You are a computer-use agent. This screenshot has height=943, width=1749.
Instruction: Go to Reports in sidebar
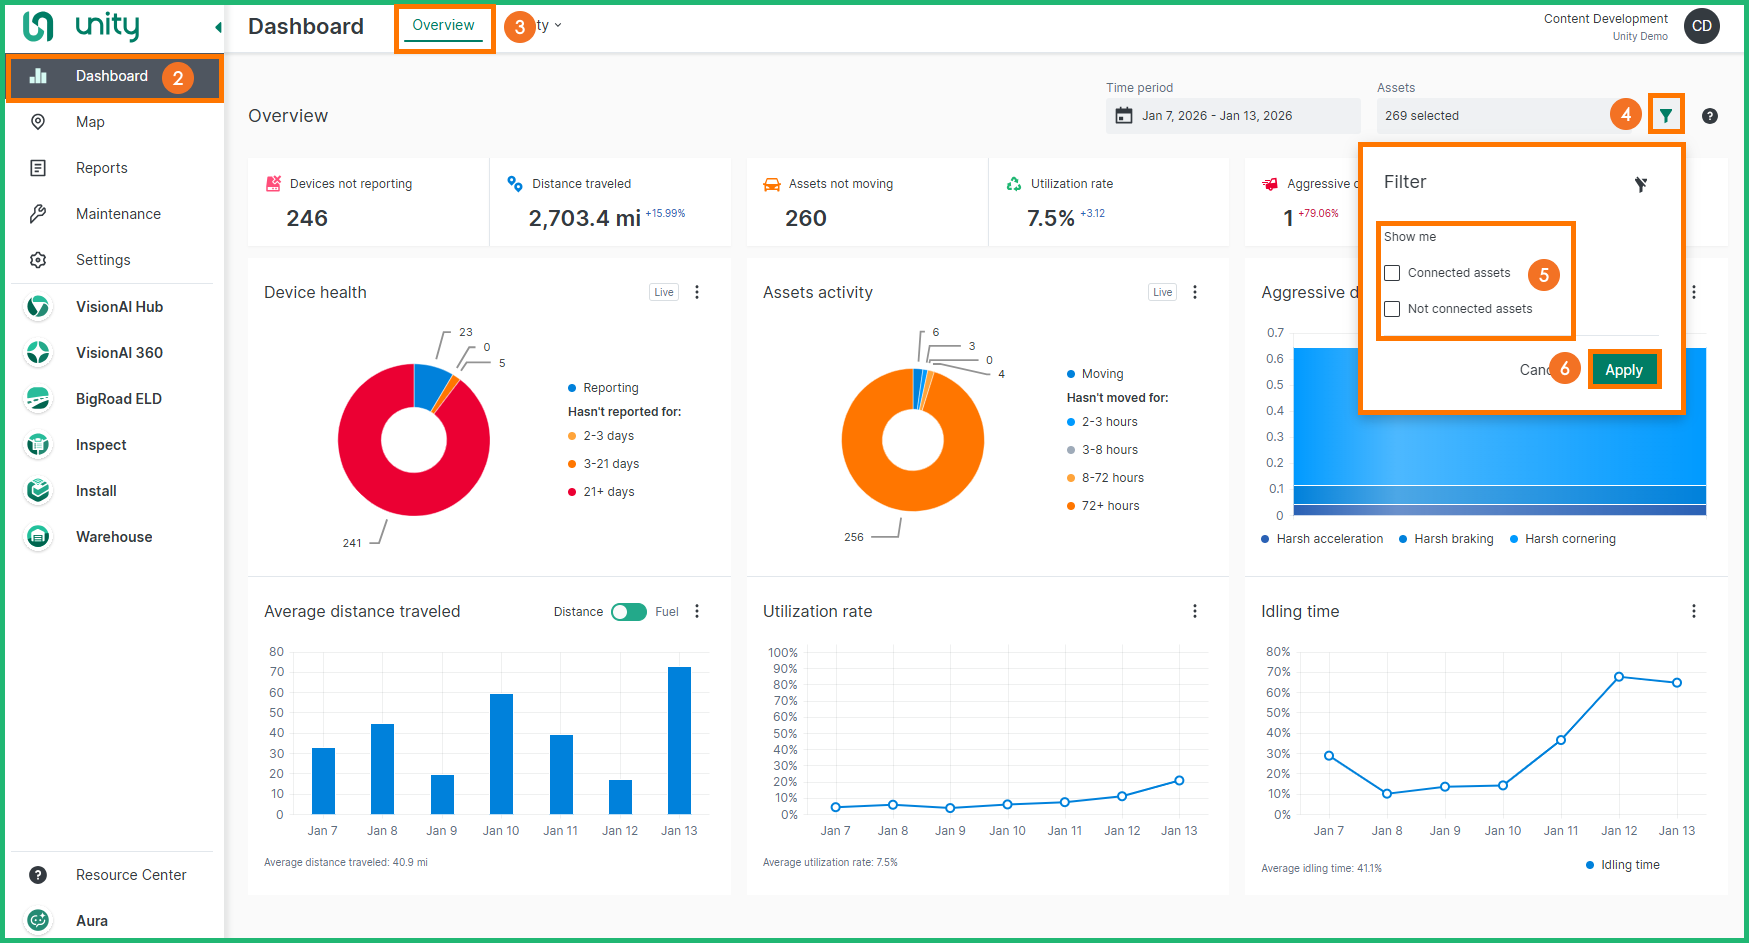click(x=101, y=168)
